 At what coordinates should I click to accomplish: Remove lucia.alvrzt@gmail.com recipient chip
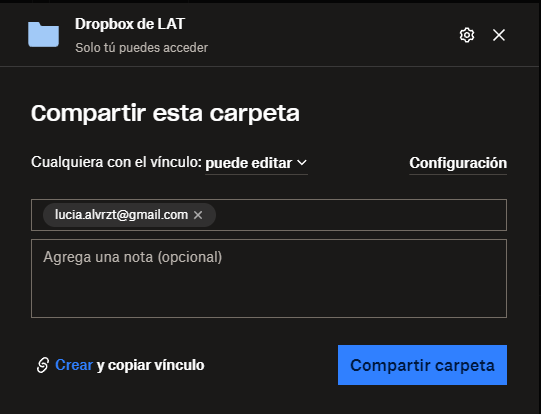198,215
